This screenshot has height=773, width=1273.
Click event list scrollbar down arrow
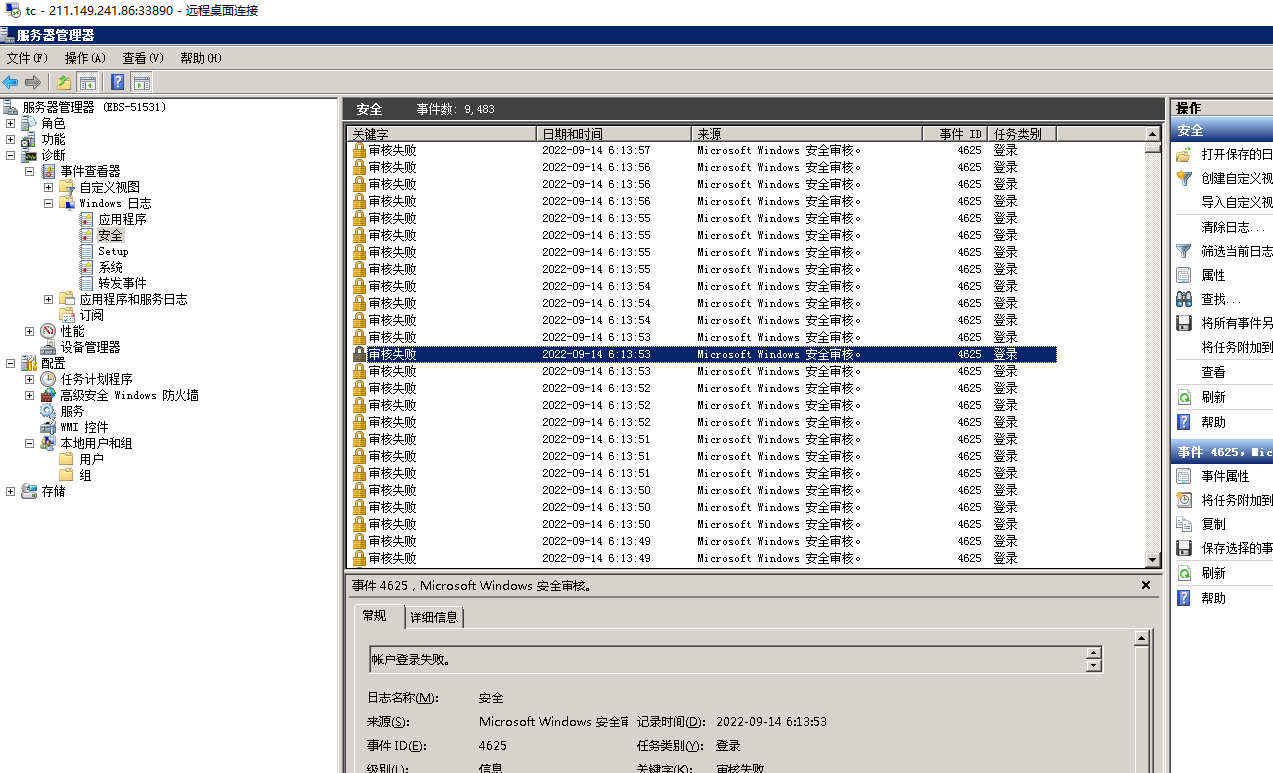(1153, 560)
